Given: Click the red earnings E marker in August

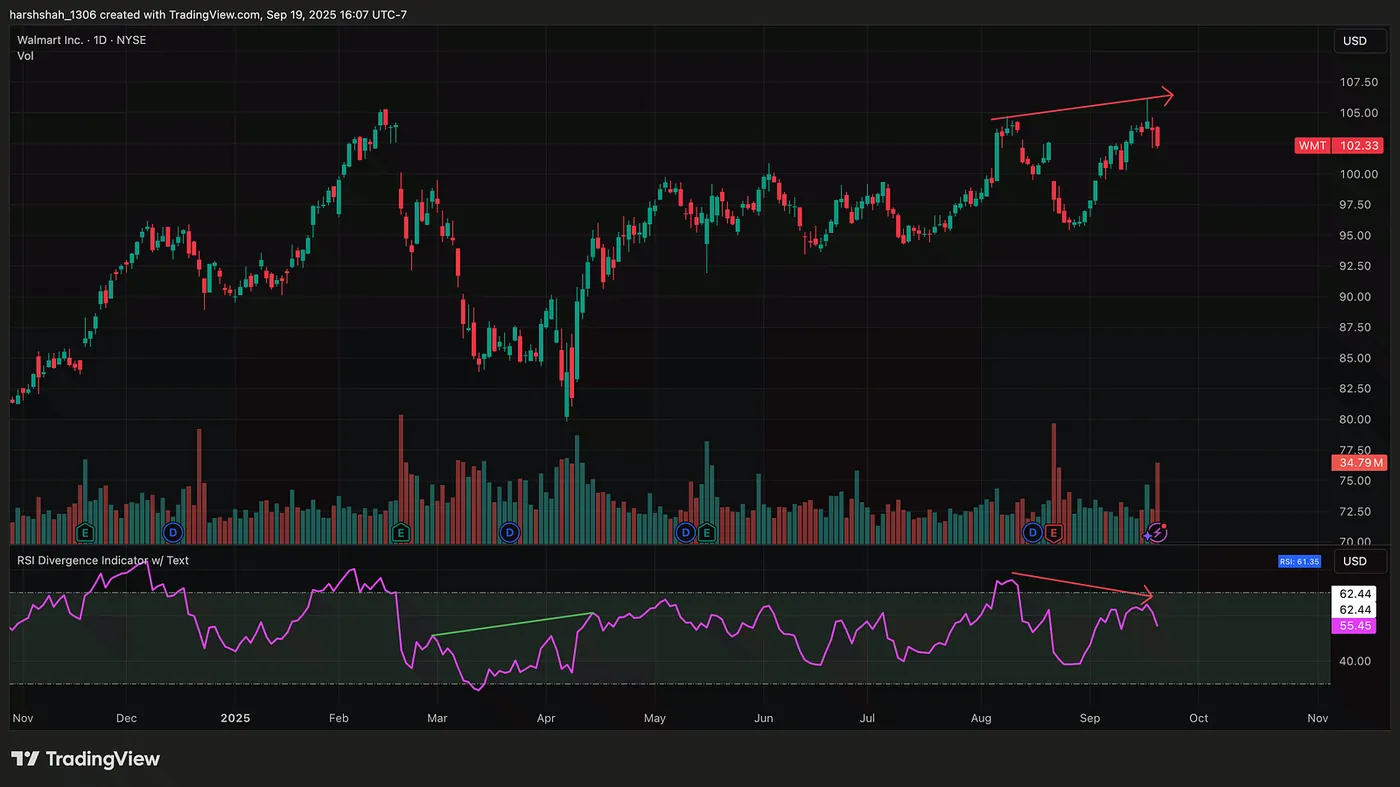Looking at the screenshot, I should pos(1053,532).
